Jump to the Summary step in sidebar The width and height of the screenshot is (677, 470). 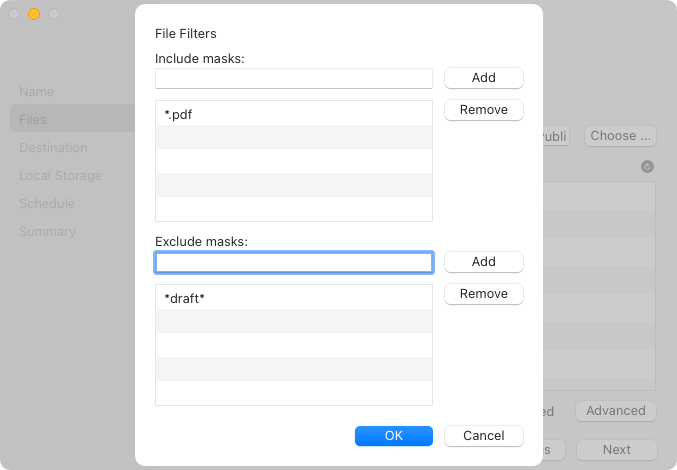[47, 231]
